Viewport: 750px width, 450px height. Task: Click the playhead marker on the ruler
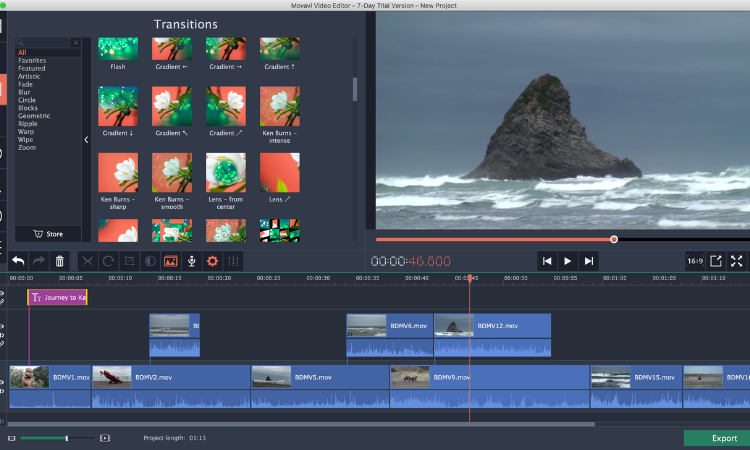click(x=470, y=278)
